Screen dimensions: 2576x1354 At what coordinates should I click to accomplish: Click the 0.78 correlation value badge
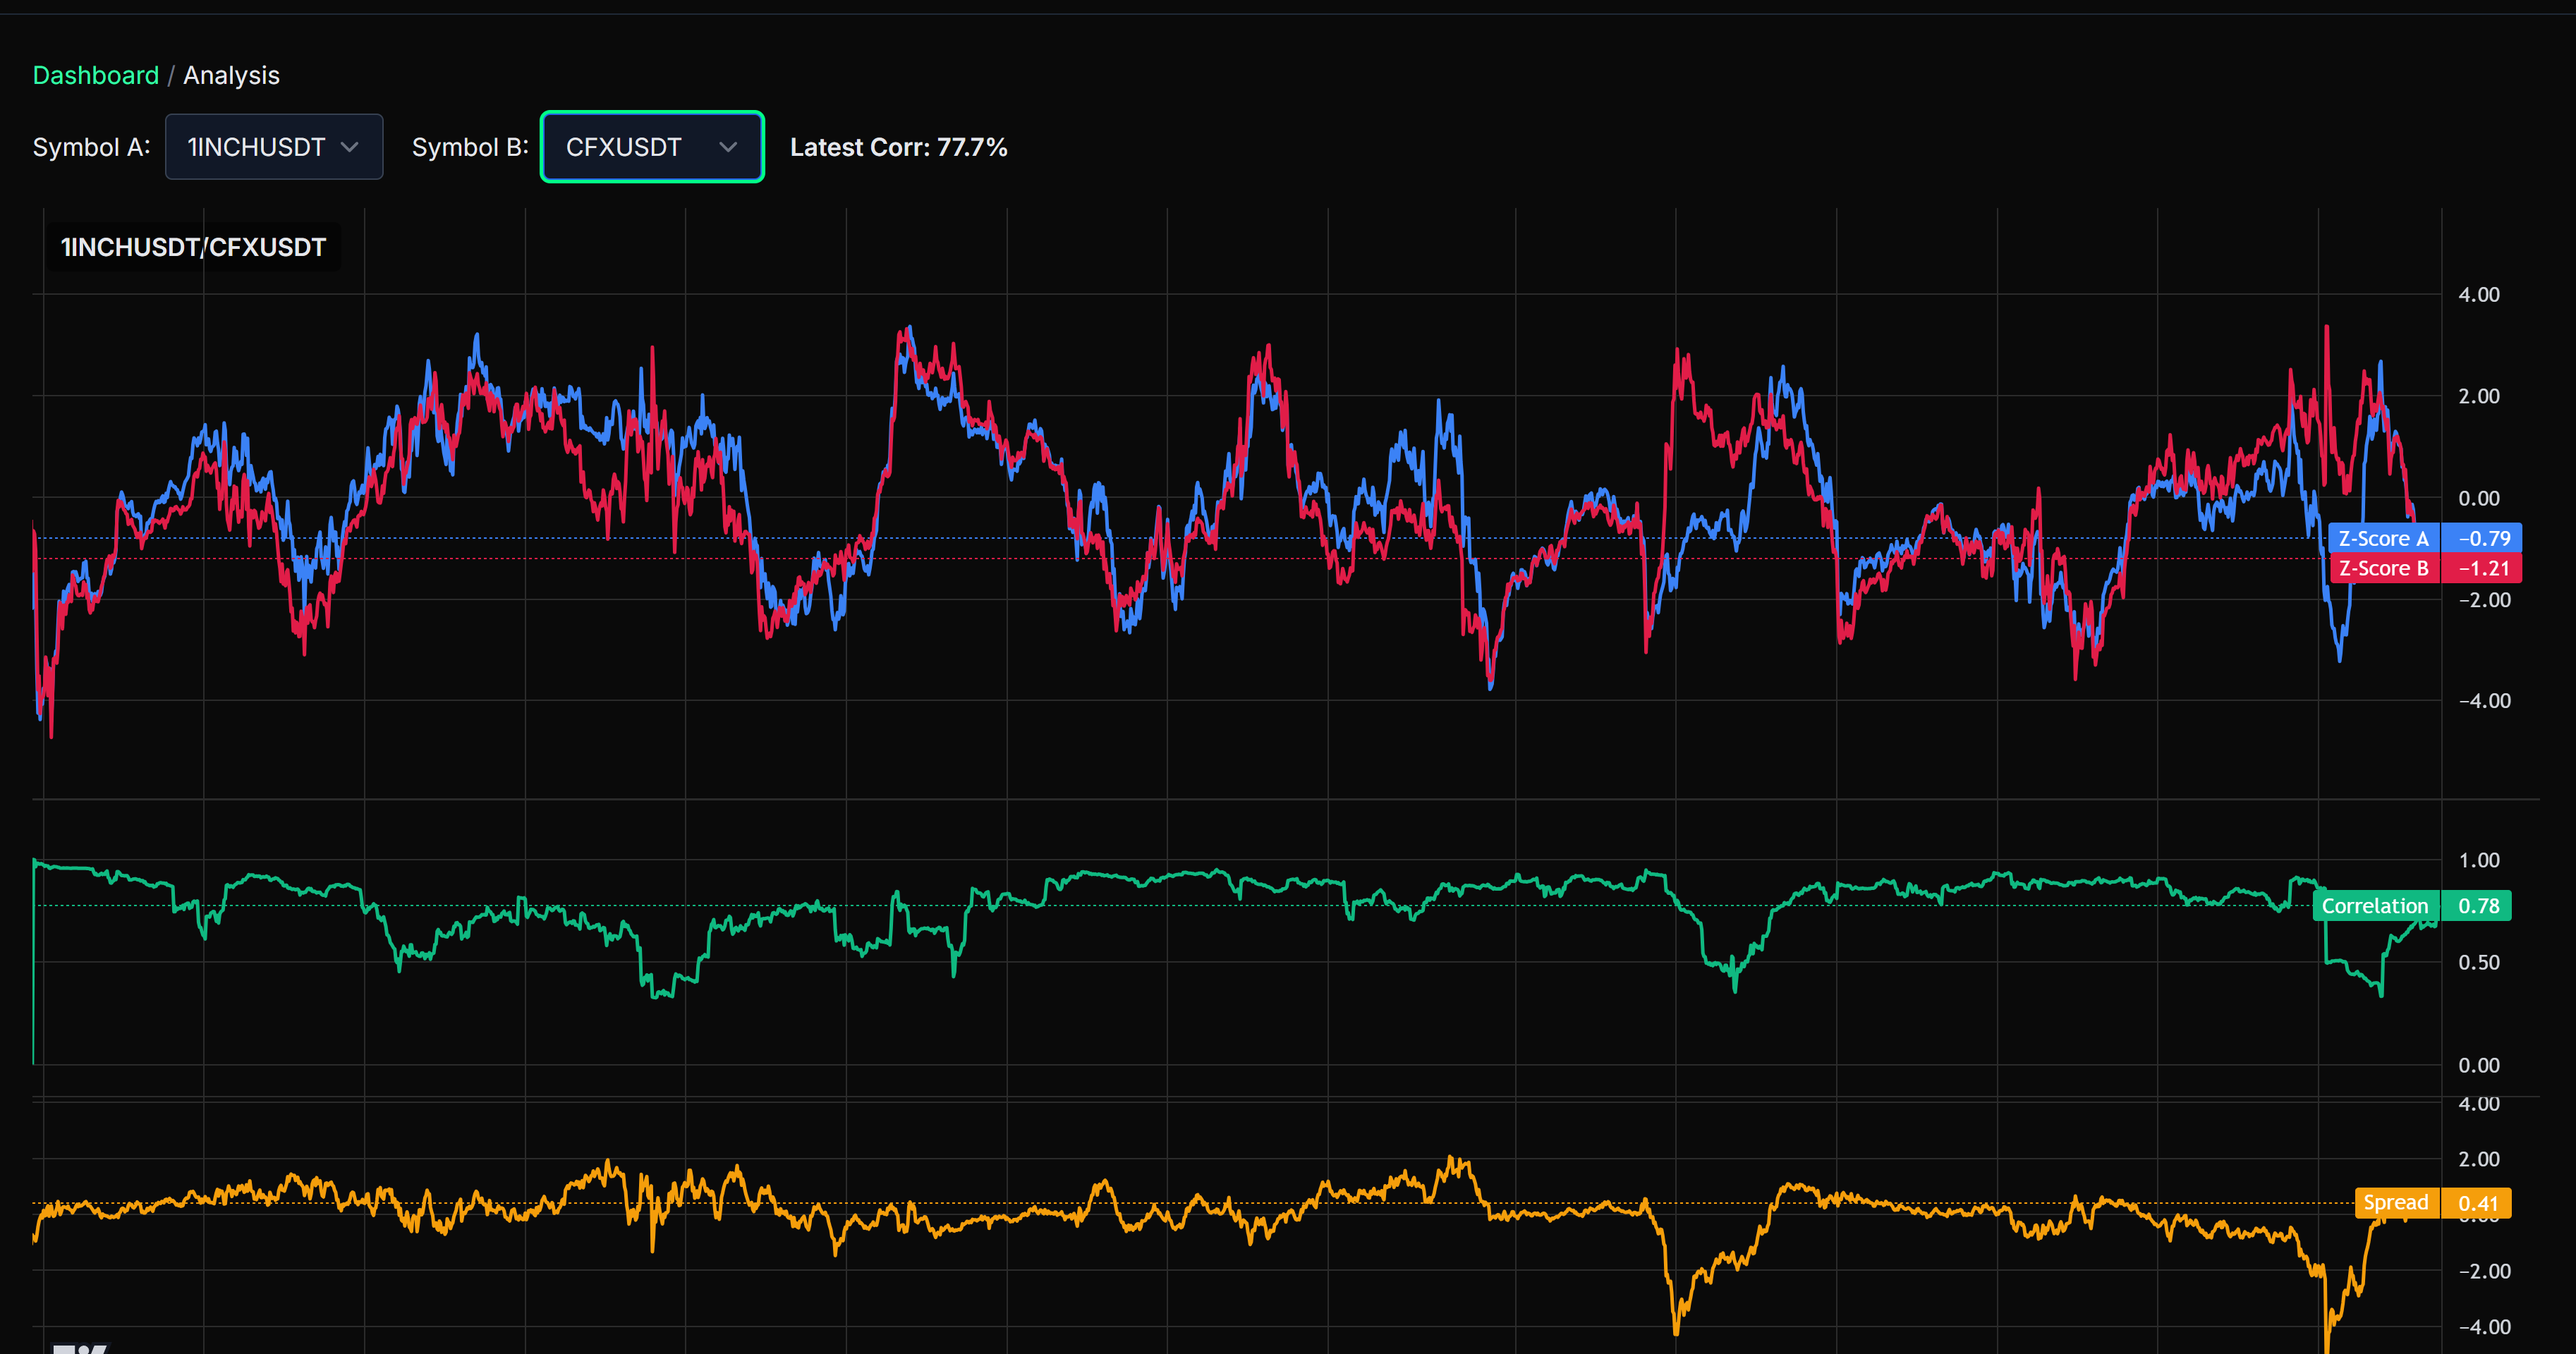[2478, 906]
